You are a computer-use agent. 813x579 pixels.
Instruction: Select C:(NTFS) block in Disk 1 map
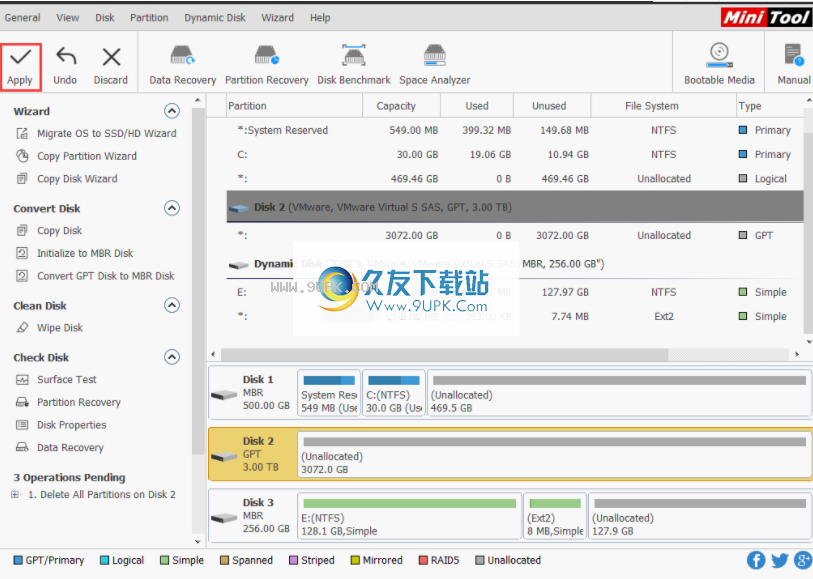[394, 393]
